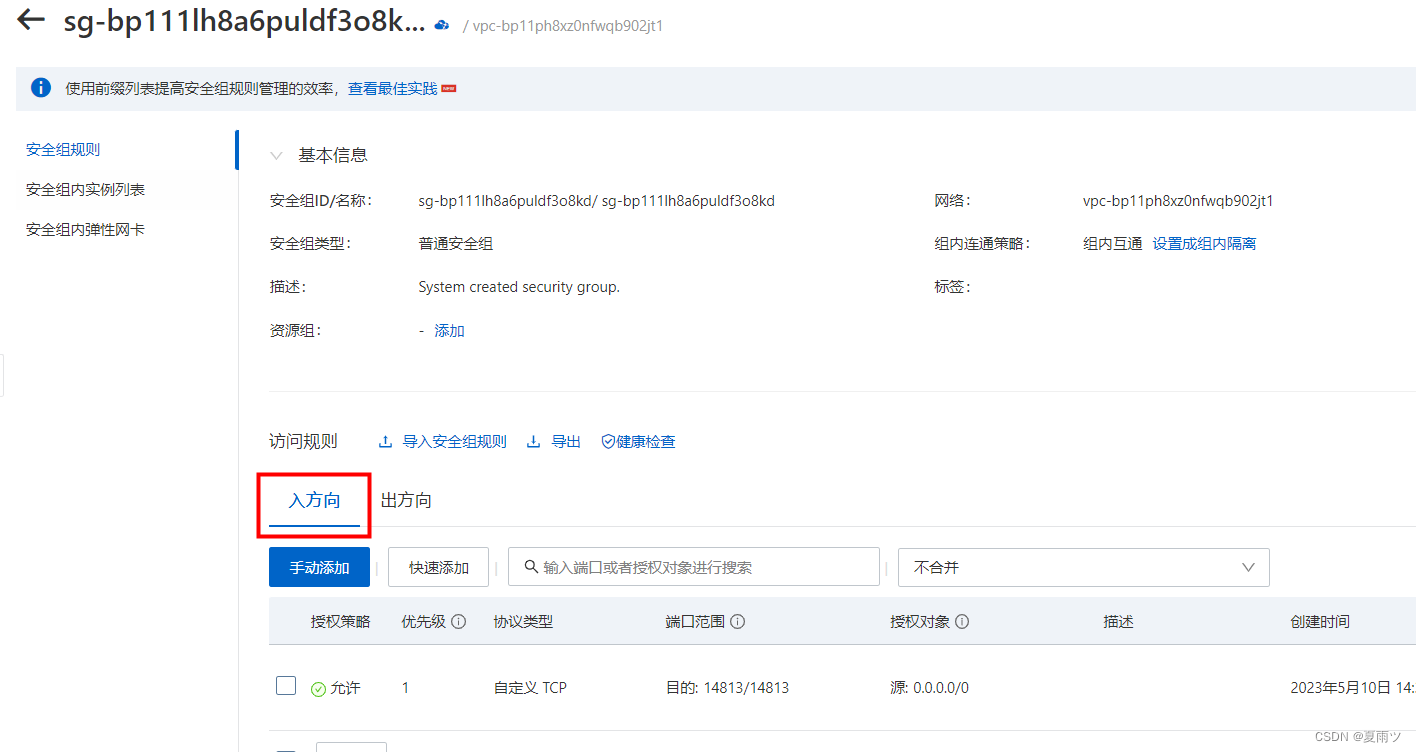The image size is (1416, 752).
Task: Click the blue info icon in banner
Action: point(41,88)
